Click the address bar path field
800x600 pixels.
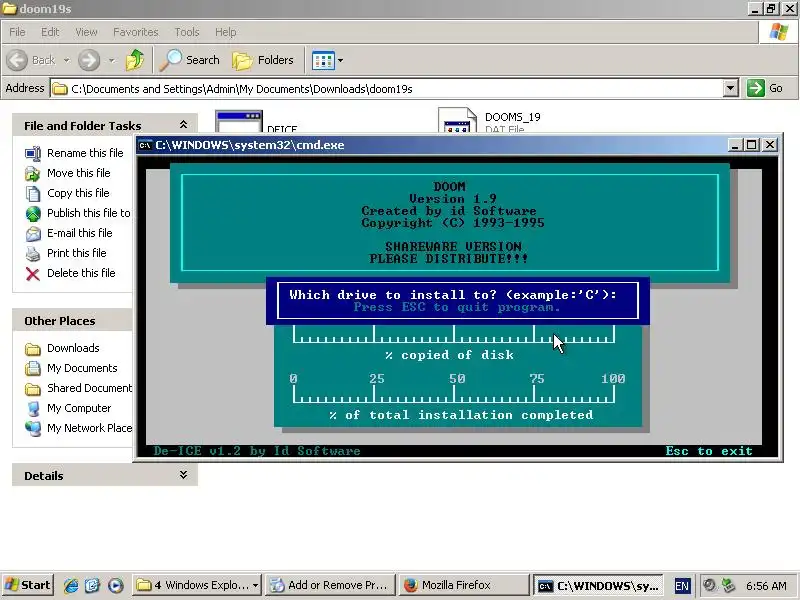pyautogui.click(x=388, y=89)
